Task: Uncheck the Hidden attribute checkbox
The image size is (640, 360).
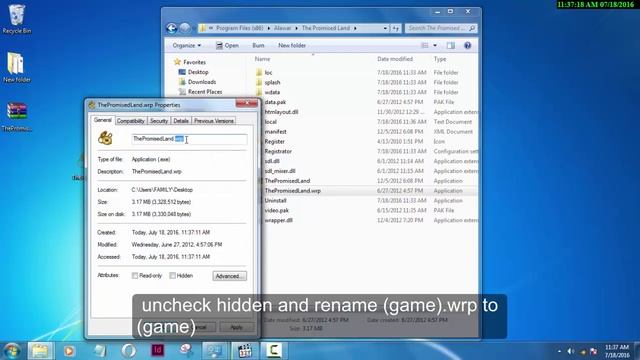Action: pyautogui.click(x=173, y=276)
